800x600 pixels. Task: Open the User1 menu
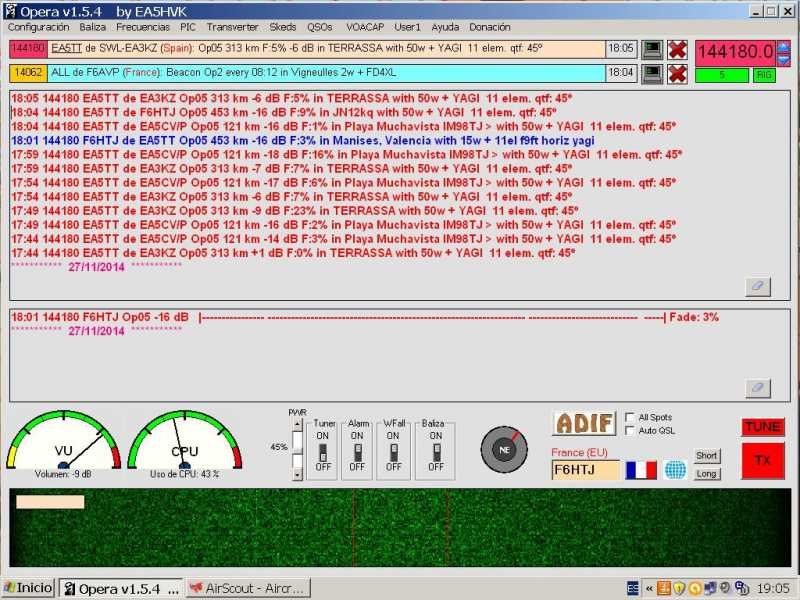(x=407, y=27)
